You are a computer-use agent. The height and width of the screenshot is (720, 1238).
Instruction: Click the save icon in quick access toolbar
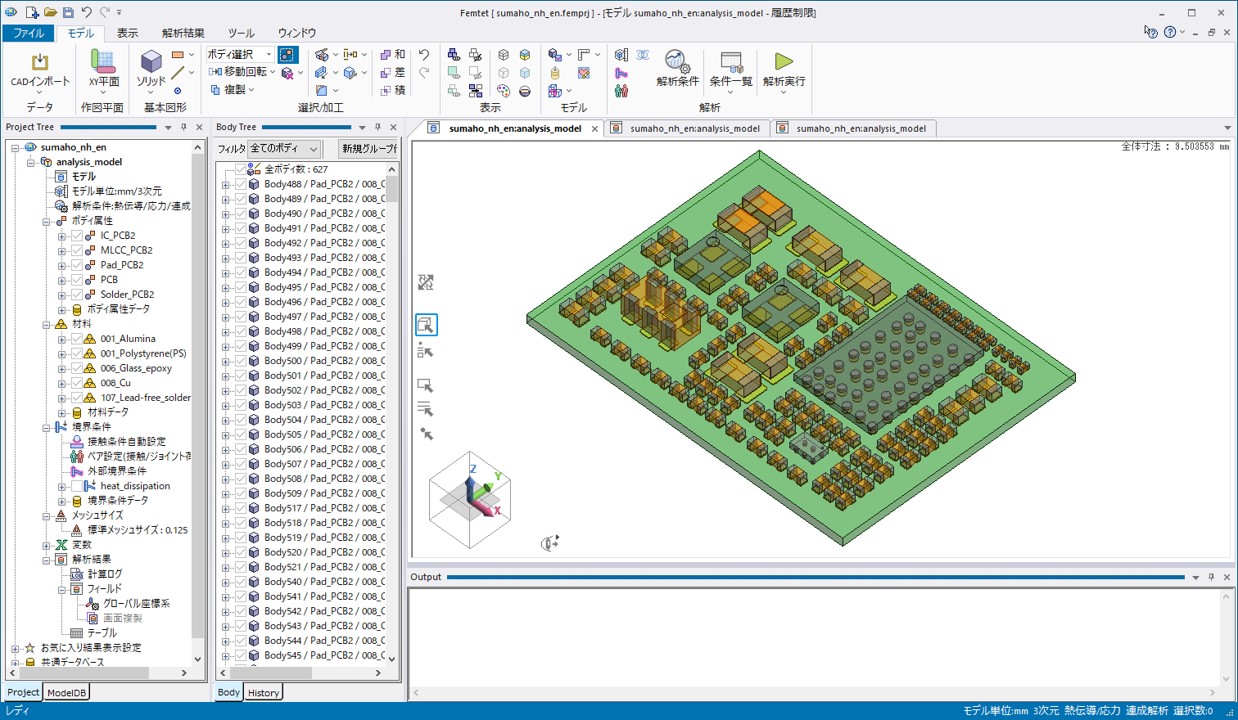pyautogui.click(x=68, y=13)
